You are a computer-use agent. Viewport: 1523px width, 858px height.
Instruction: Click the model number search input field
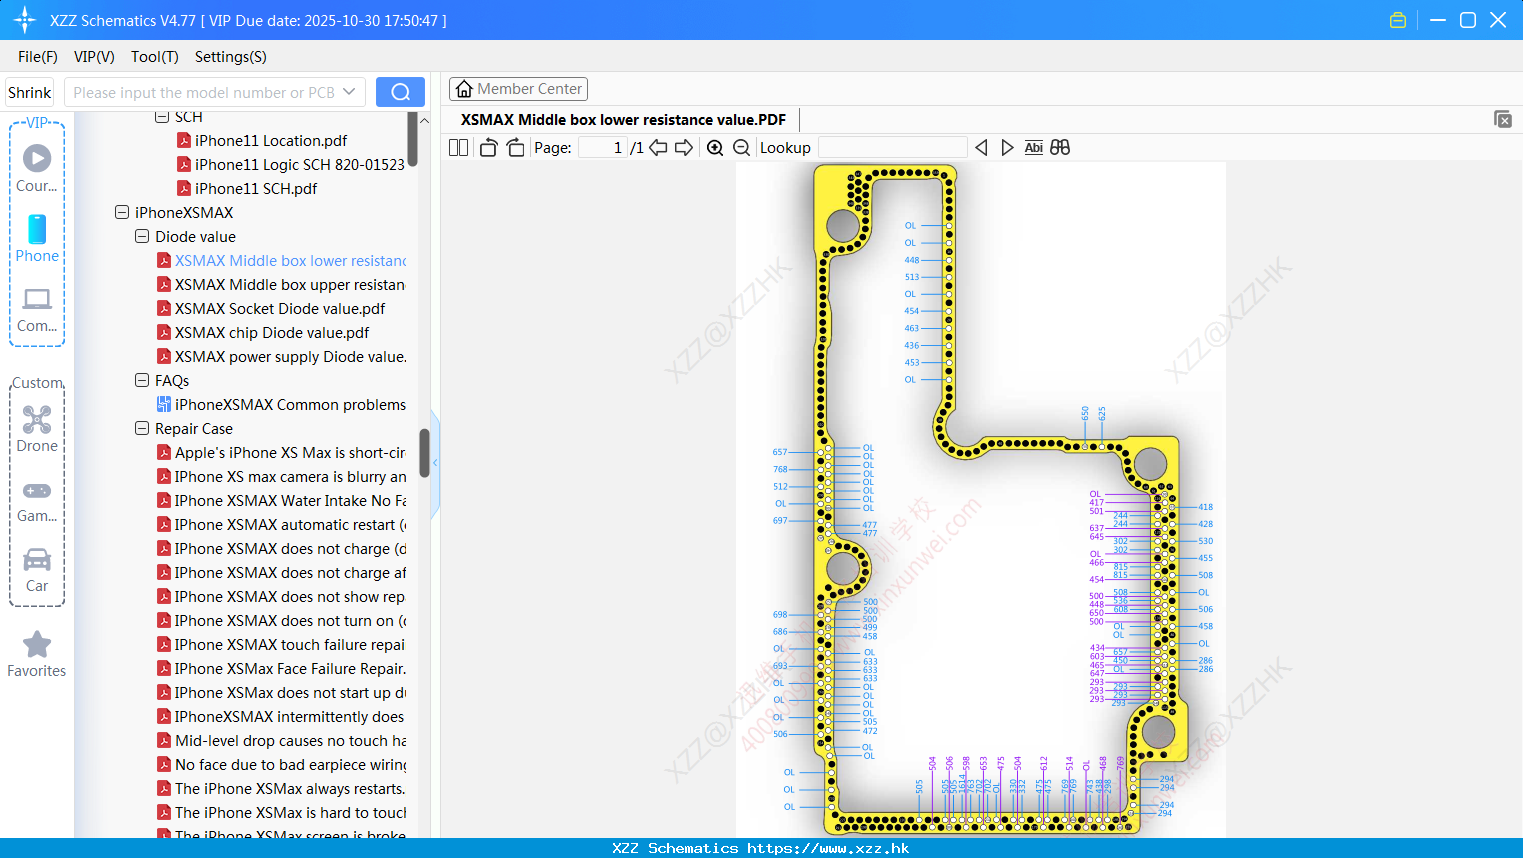click(204, 92)
